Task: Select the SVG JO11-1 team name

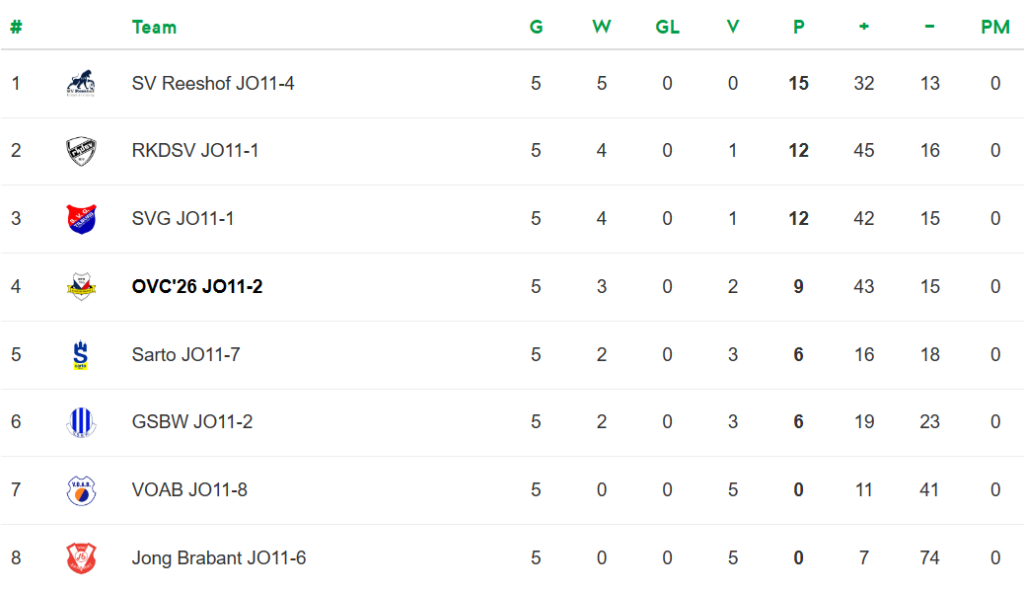Action: tap(183, 218)
